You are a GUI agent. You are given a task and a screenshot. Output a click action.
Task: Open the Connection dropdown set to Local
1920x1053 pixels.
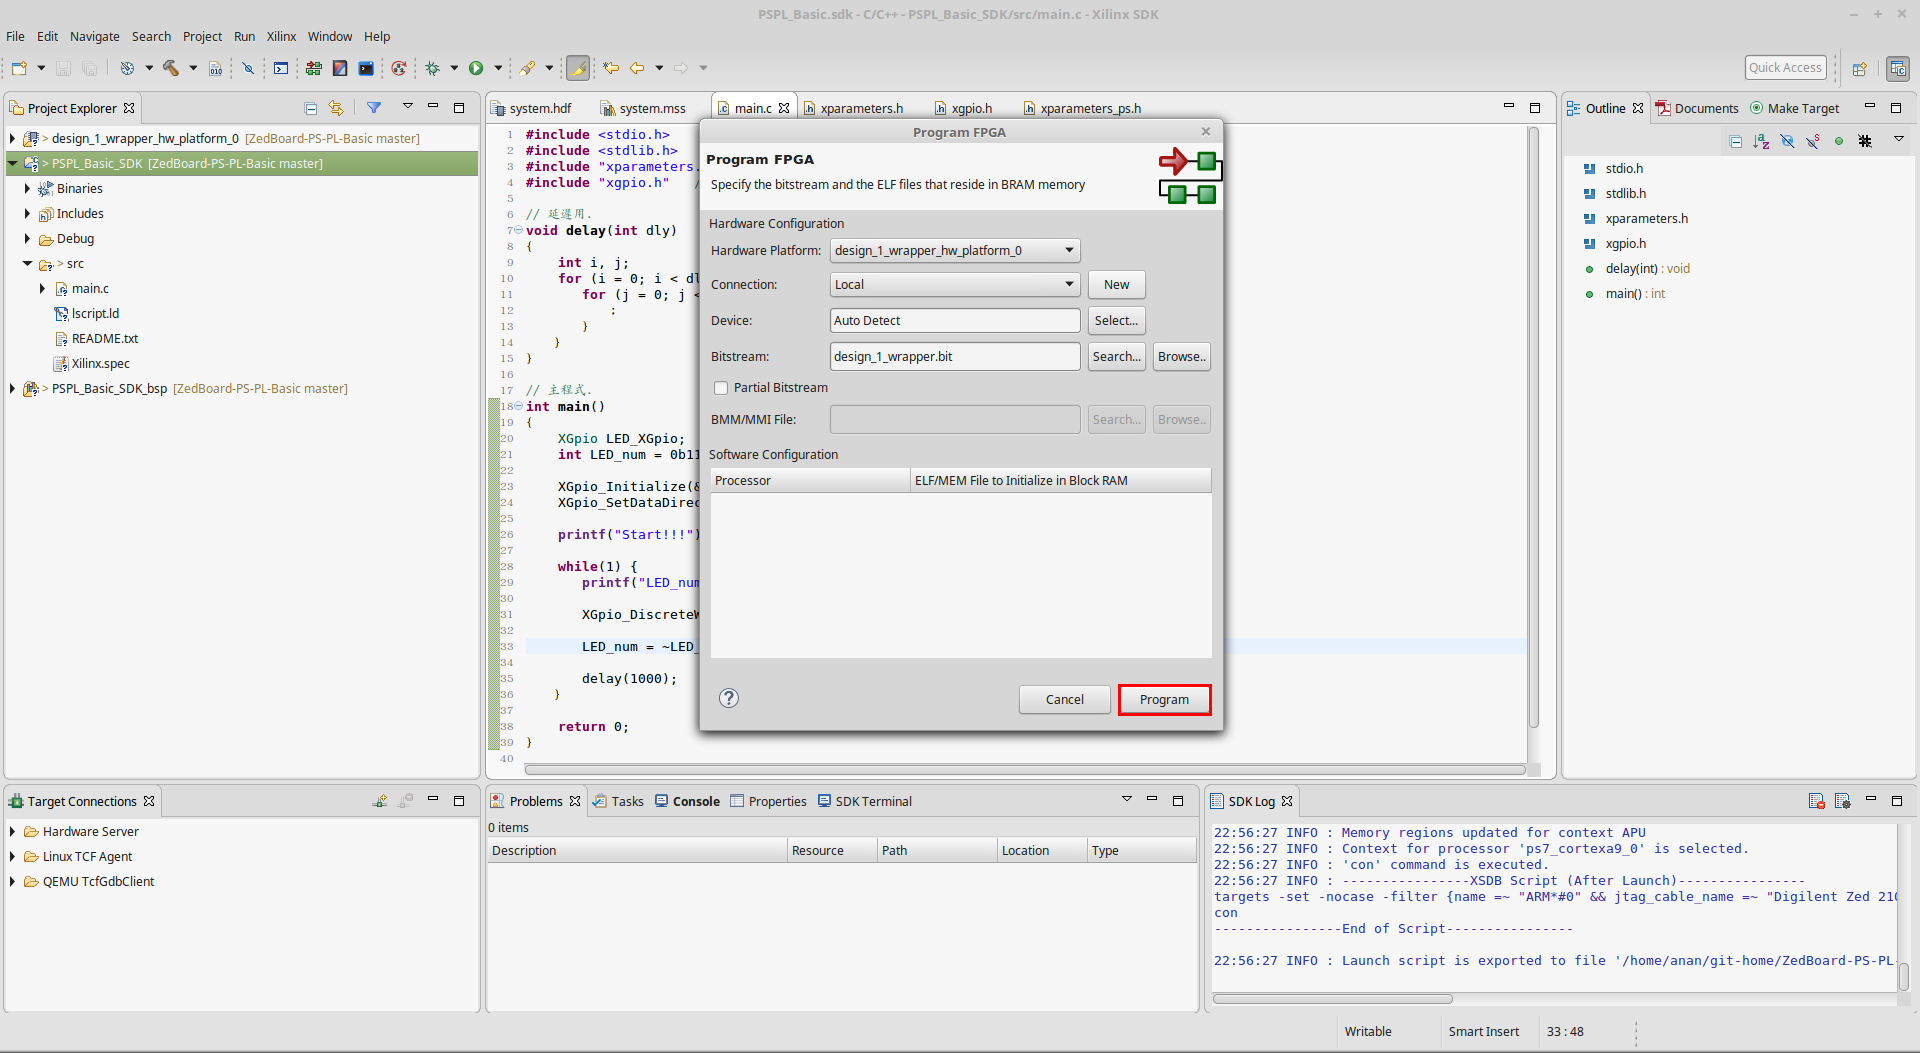pyautogui.click(x=955, y=284)
